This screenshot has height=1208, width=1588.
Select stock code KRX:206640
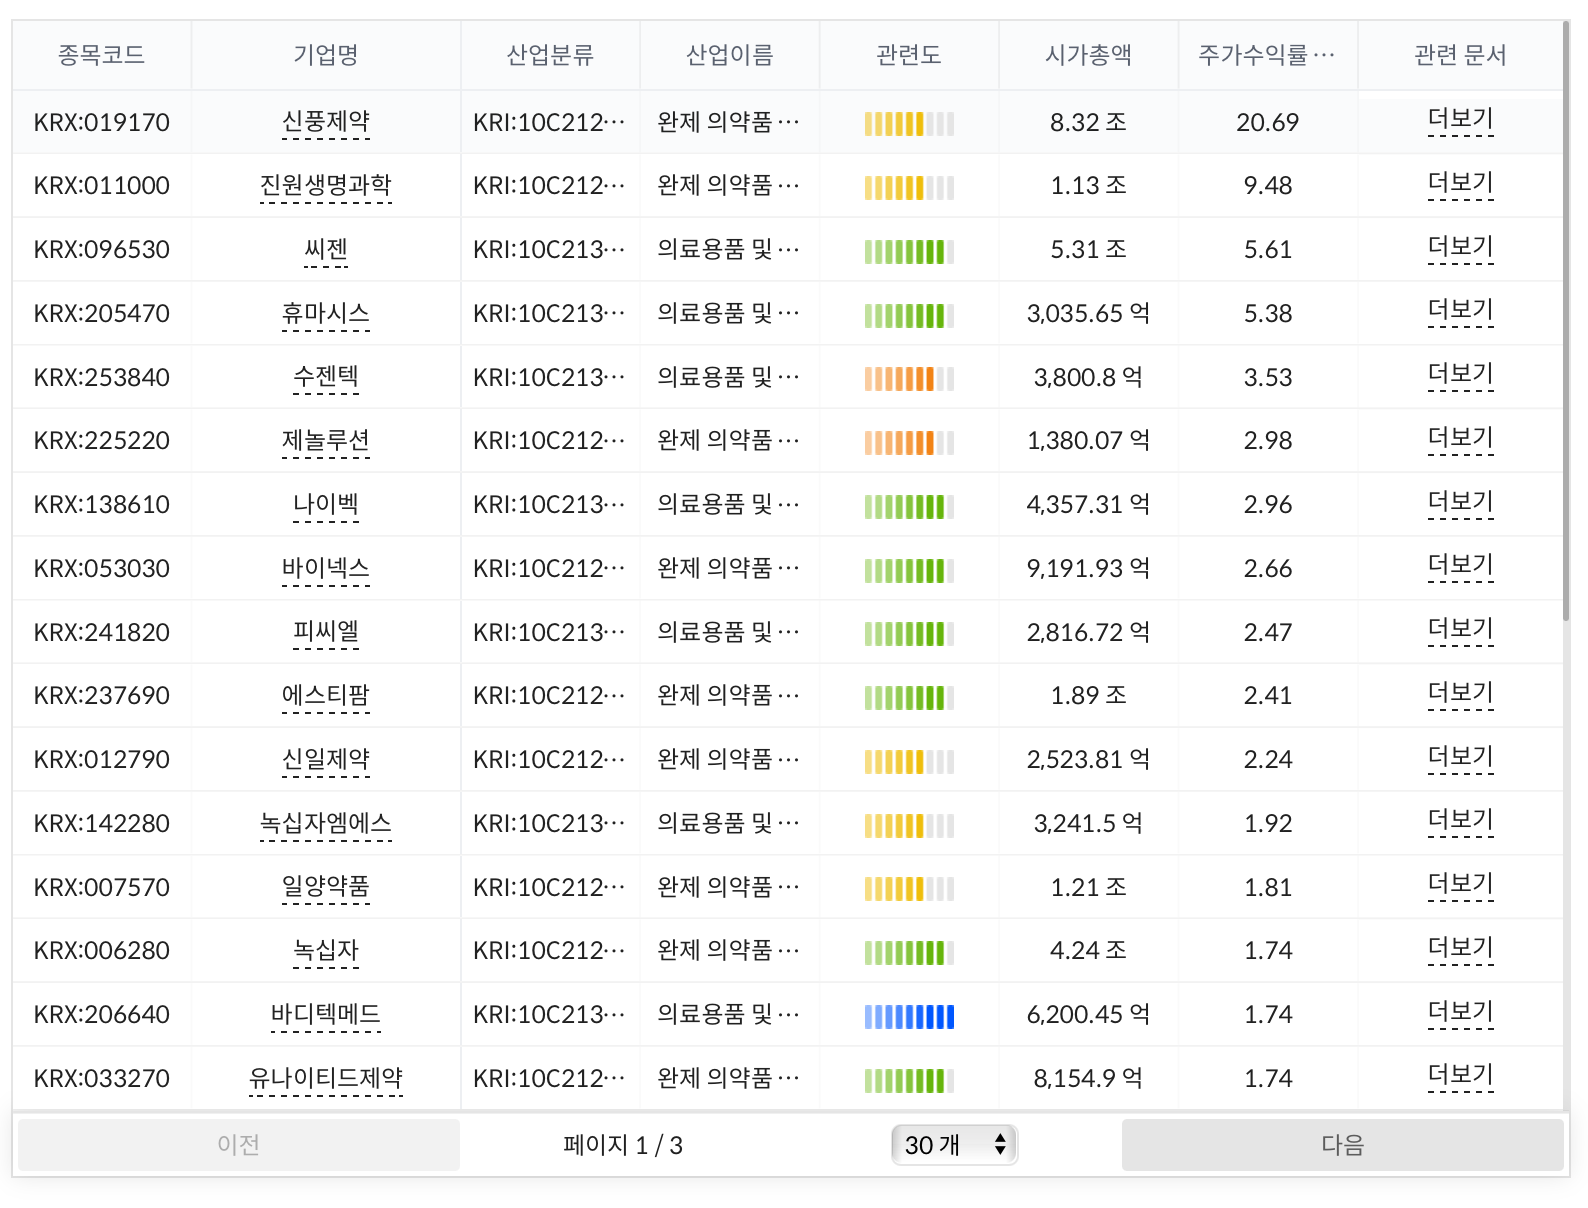click(x=101, y=1015)
